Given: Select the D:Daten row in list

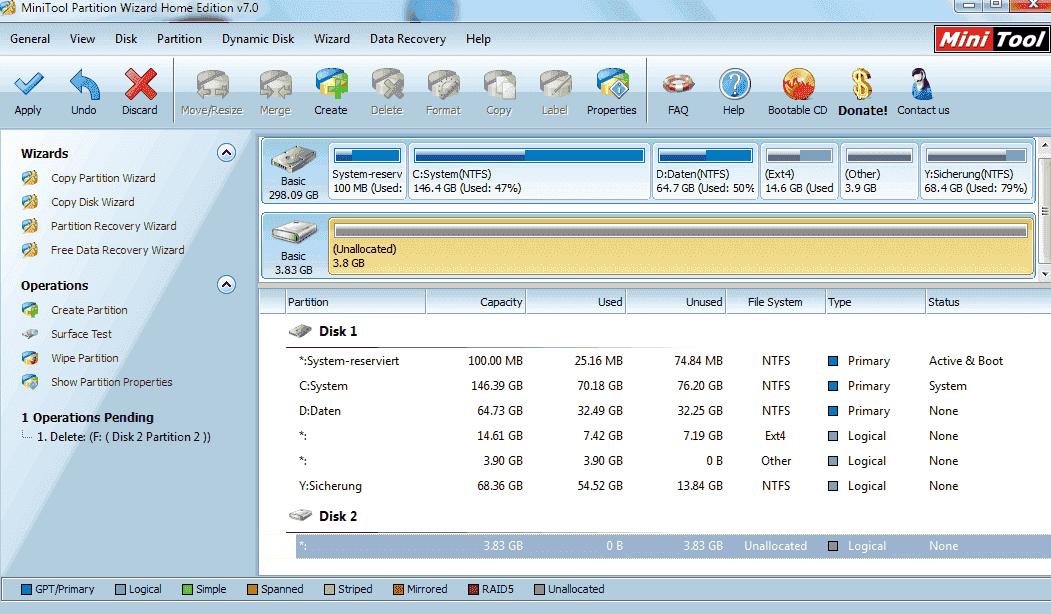Looking at the screenshot, I should click(673, 411).
